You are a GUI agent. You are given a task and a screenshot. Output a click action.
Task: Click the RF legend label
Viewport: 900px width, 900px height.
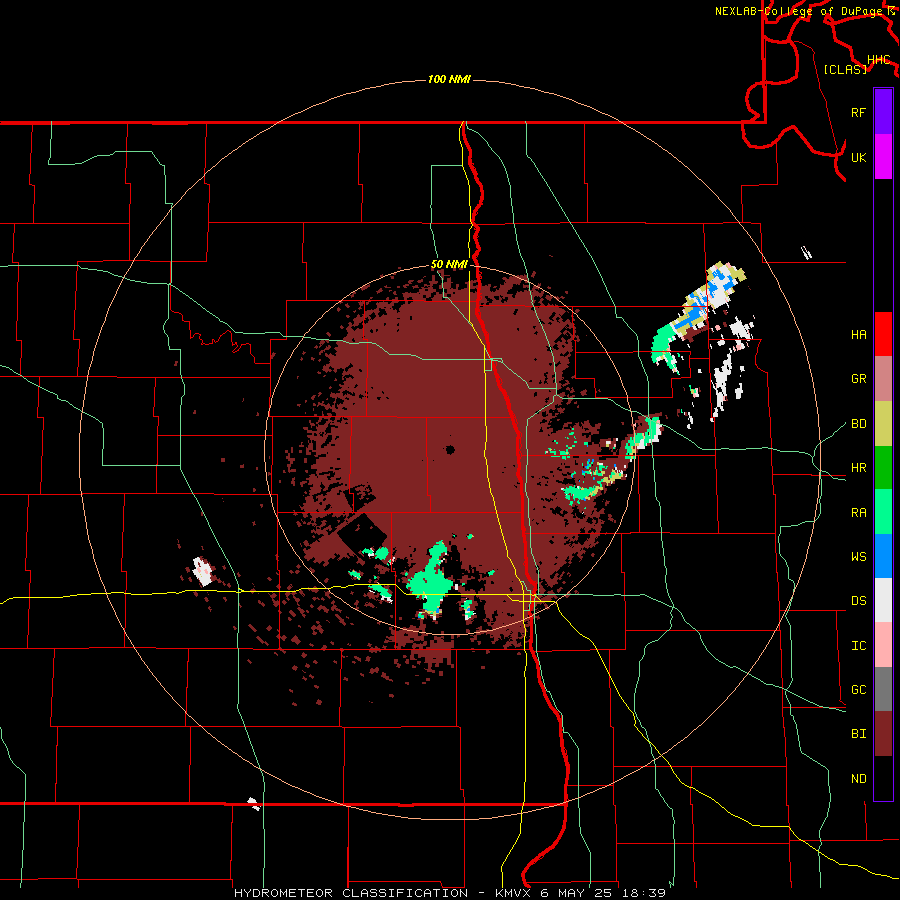point(858,112)
